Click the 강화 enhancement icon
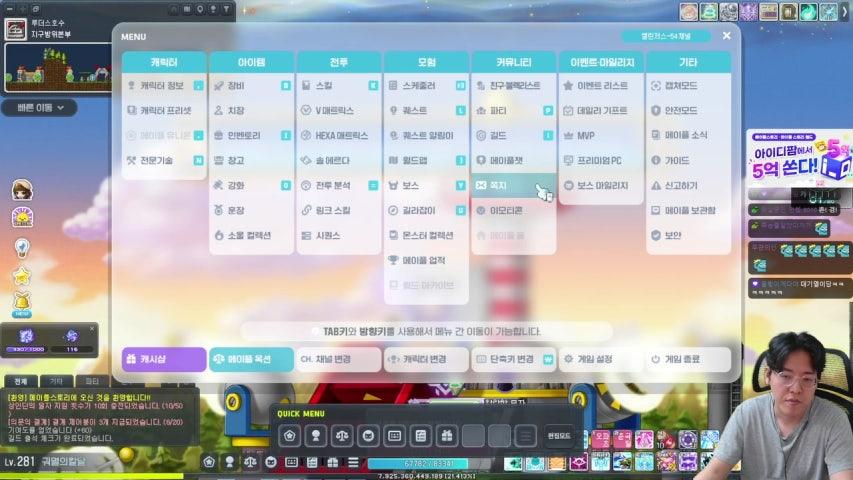853x480 pixels. pos(219,186)
